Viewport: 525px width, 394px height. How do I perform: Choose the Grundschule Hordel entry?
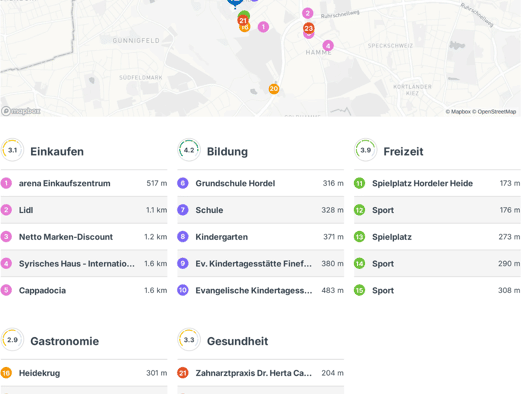(x=260, y=183)
